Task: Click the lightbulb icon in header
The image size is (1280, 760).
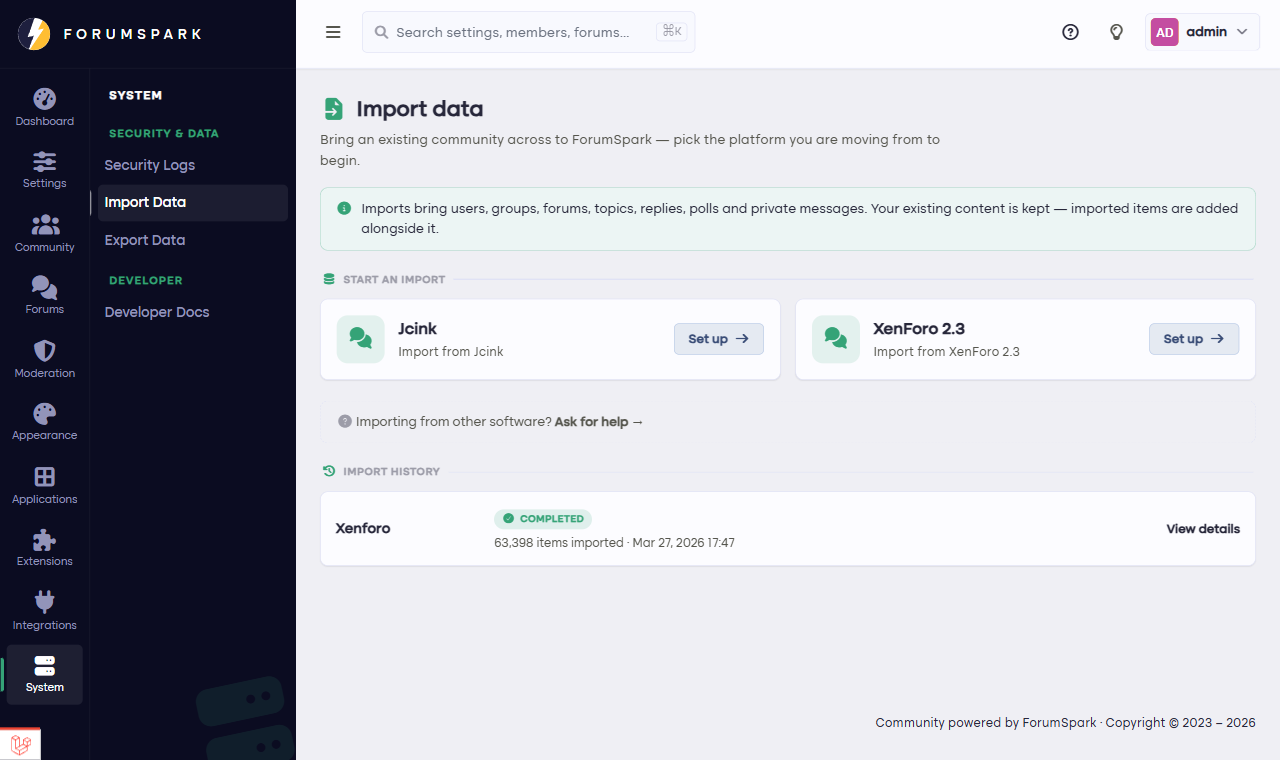Action: (1117, 32)
